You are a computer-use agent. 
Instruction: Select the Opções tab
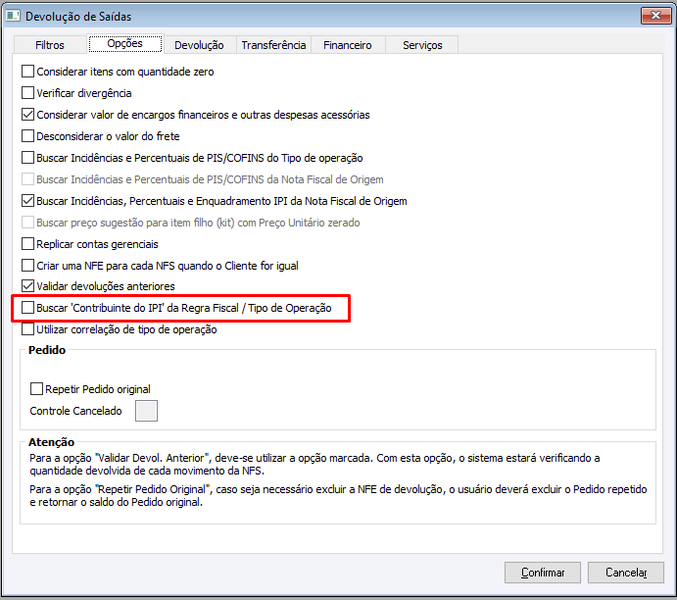[125, 44]
